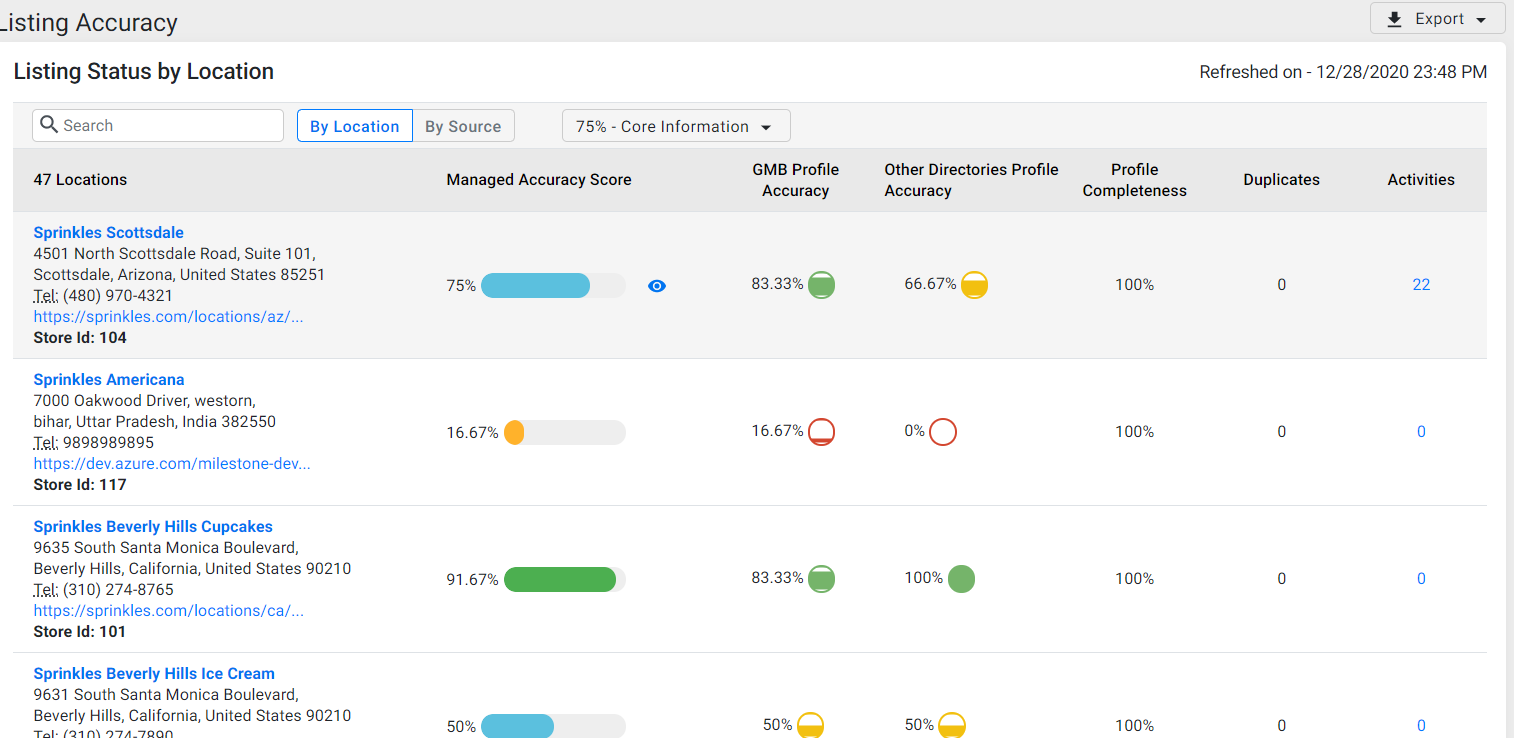Click the full green 100% accuracy circle
Screen dimensions: 1514x738
(x=961, y=579)
